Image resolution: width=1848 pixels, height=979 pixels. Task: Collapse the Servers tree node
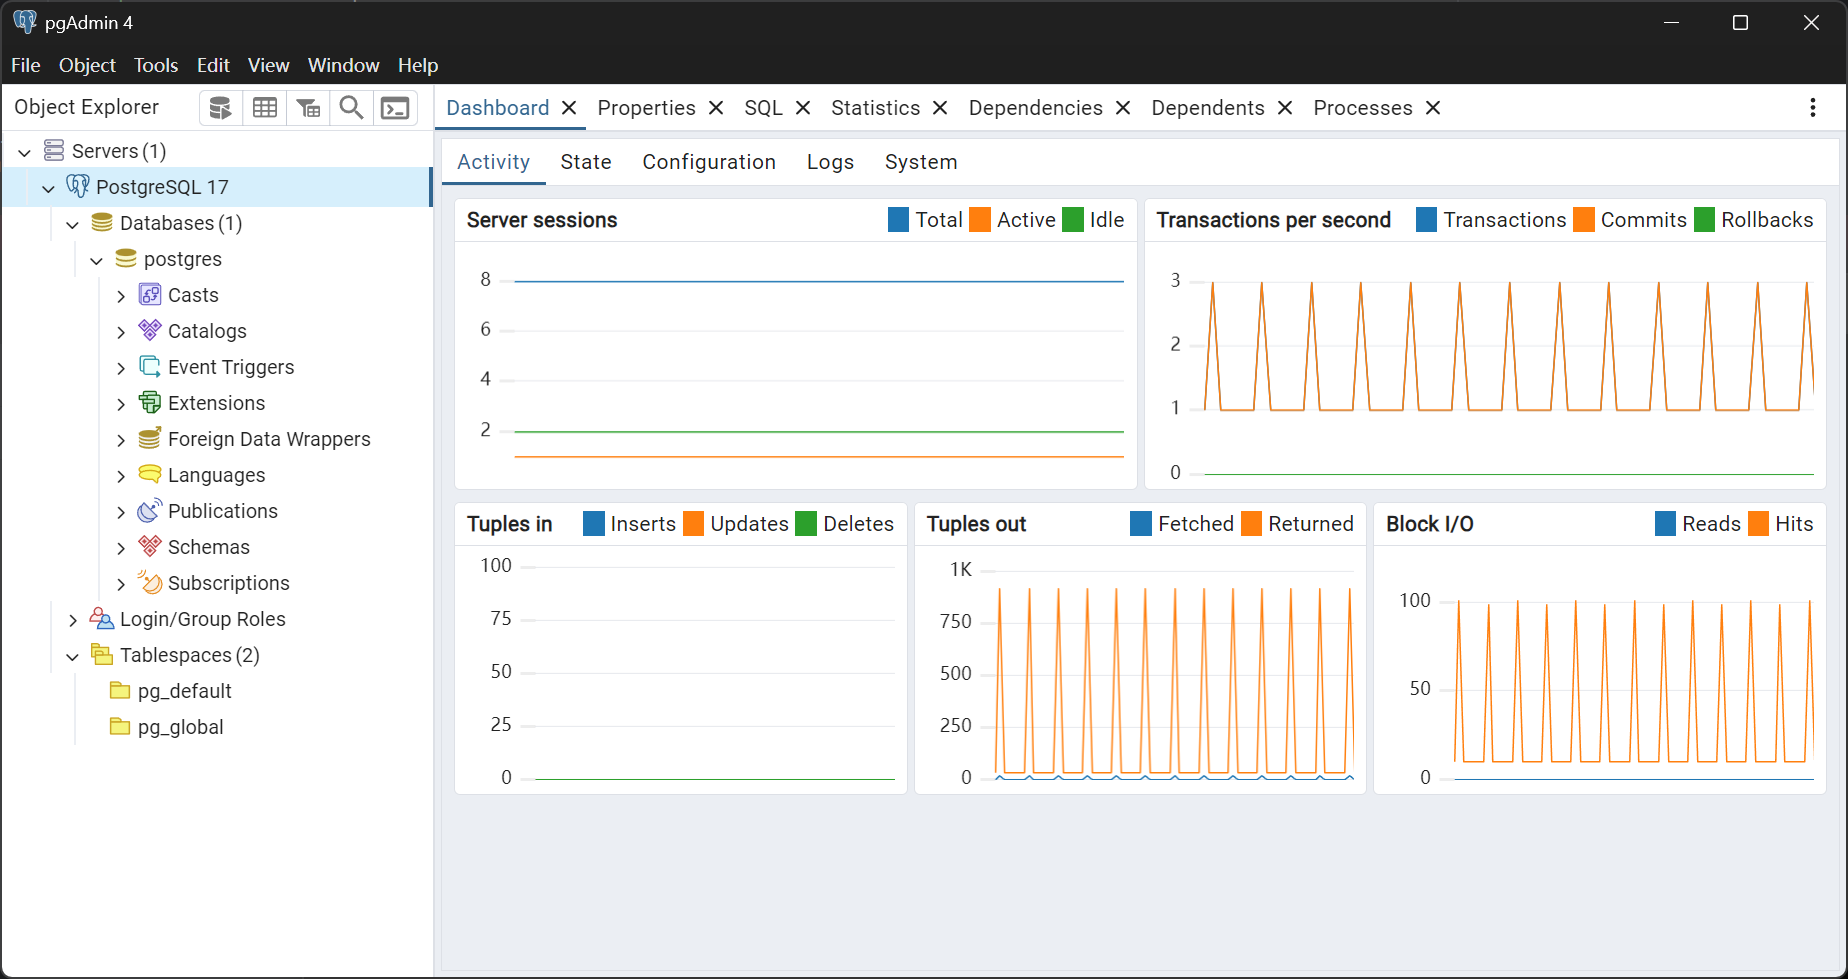click(x=25, y=152)
